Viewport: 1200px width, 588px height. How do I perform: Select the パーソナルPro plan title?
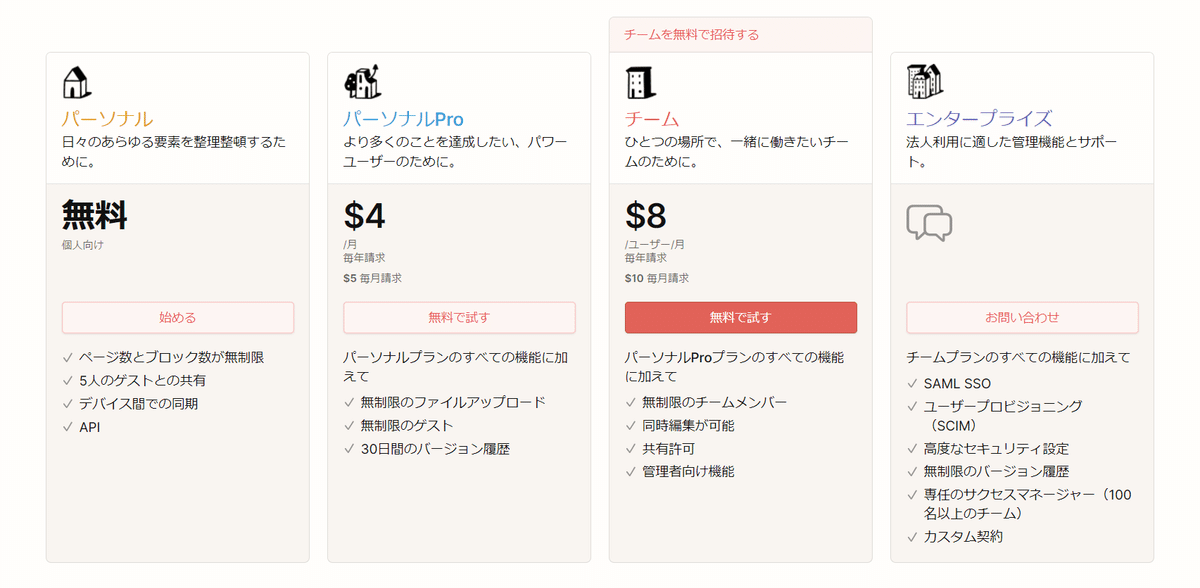click(x=403, y=119)
